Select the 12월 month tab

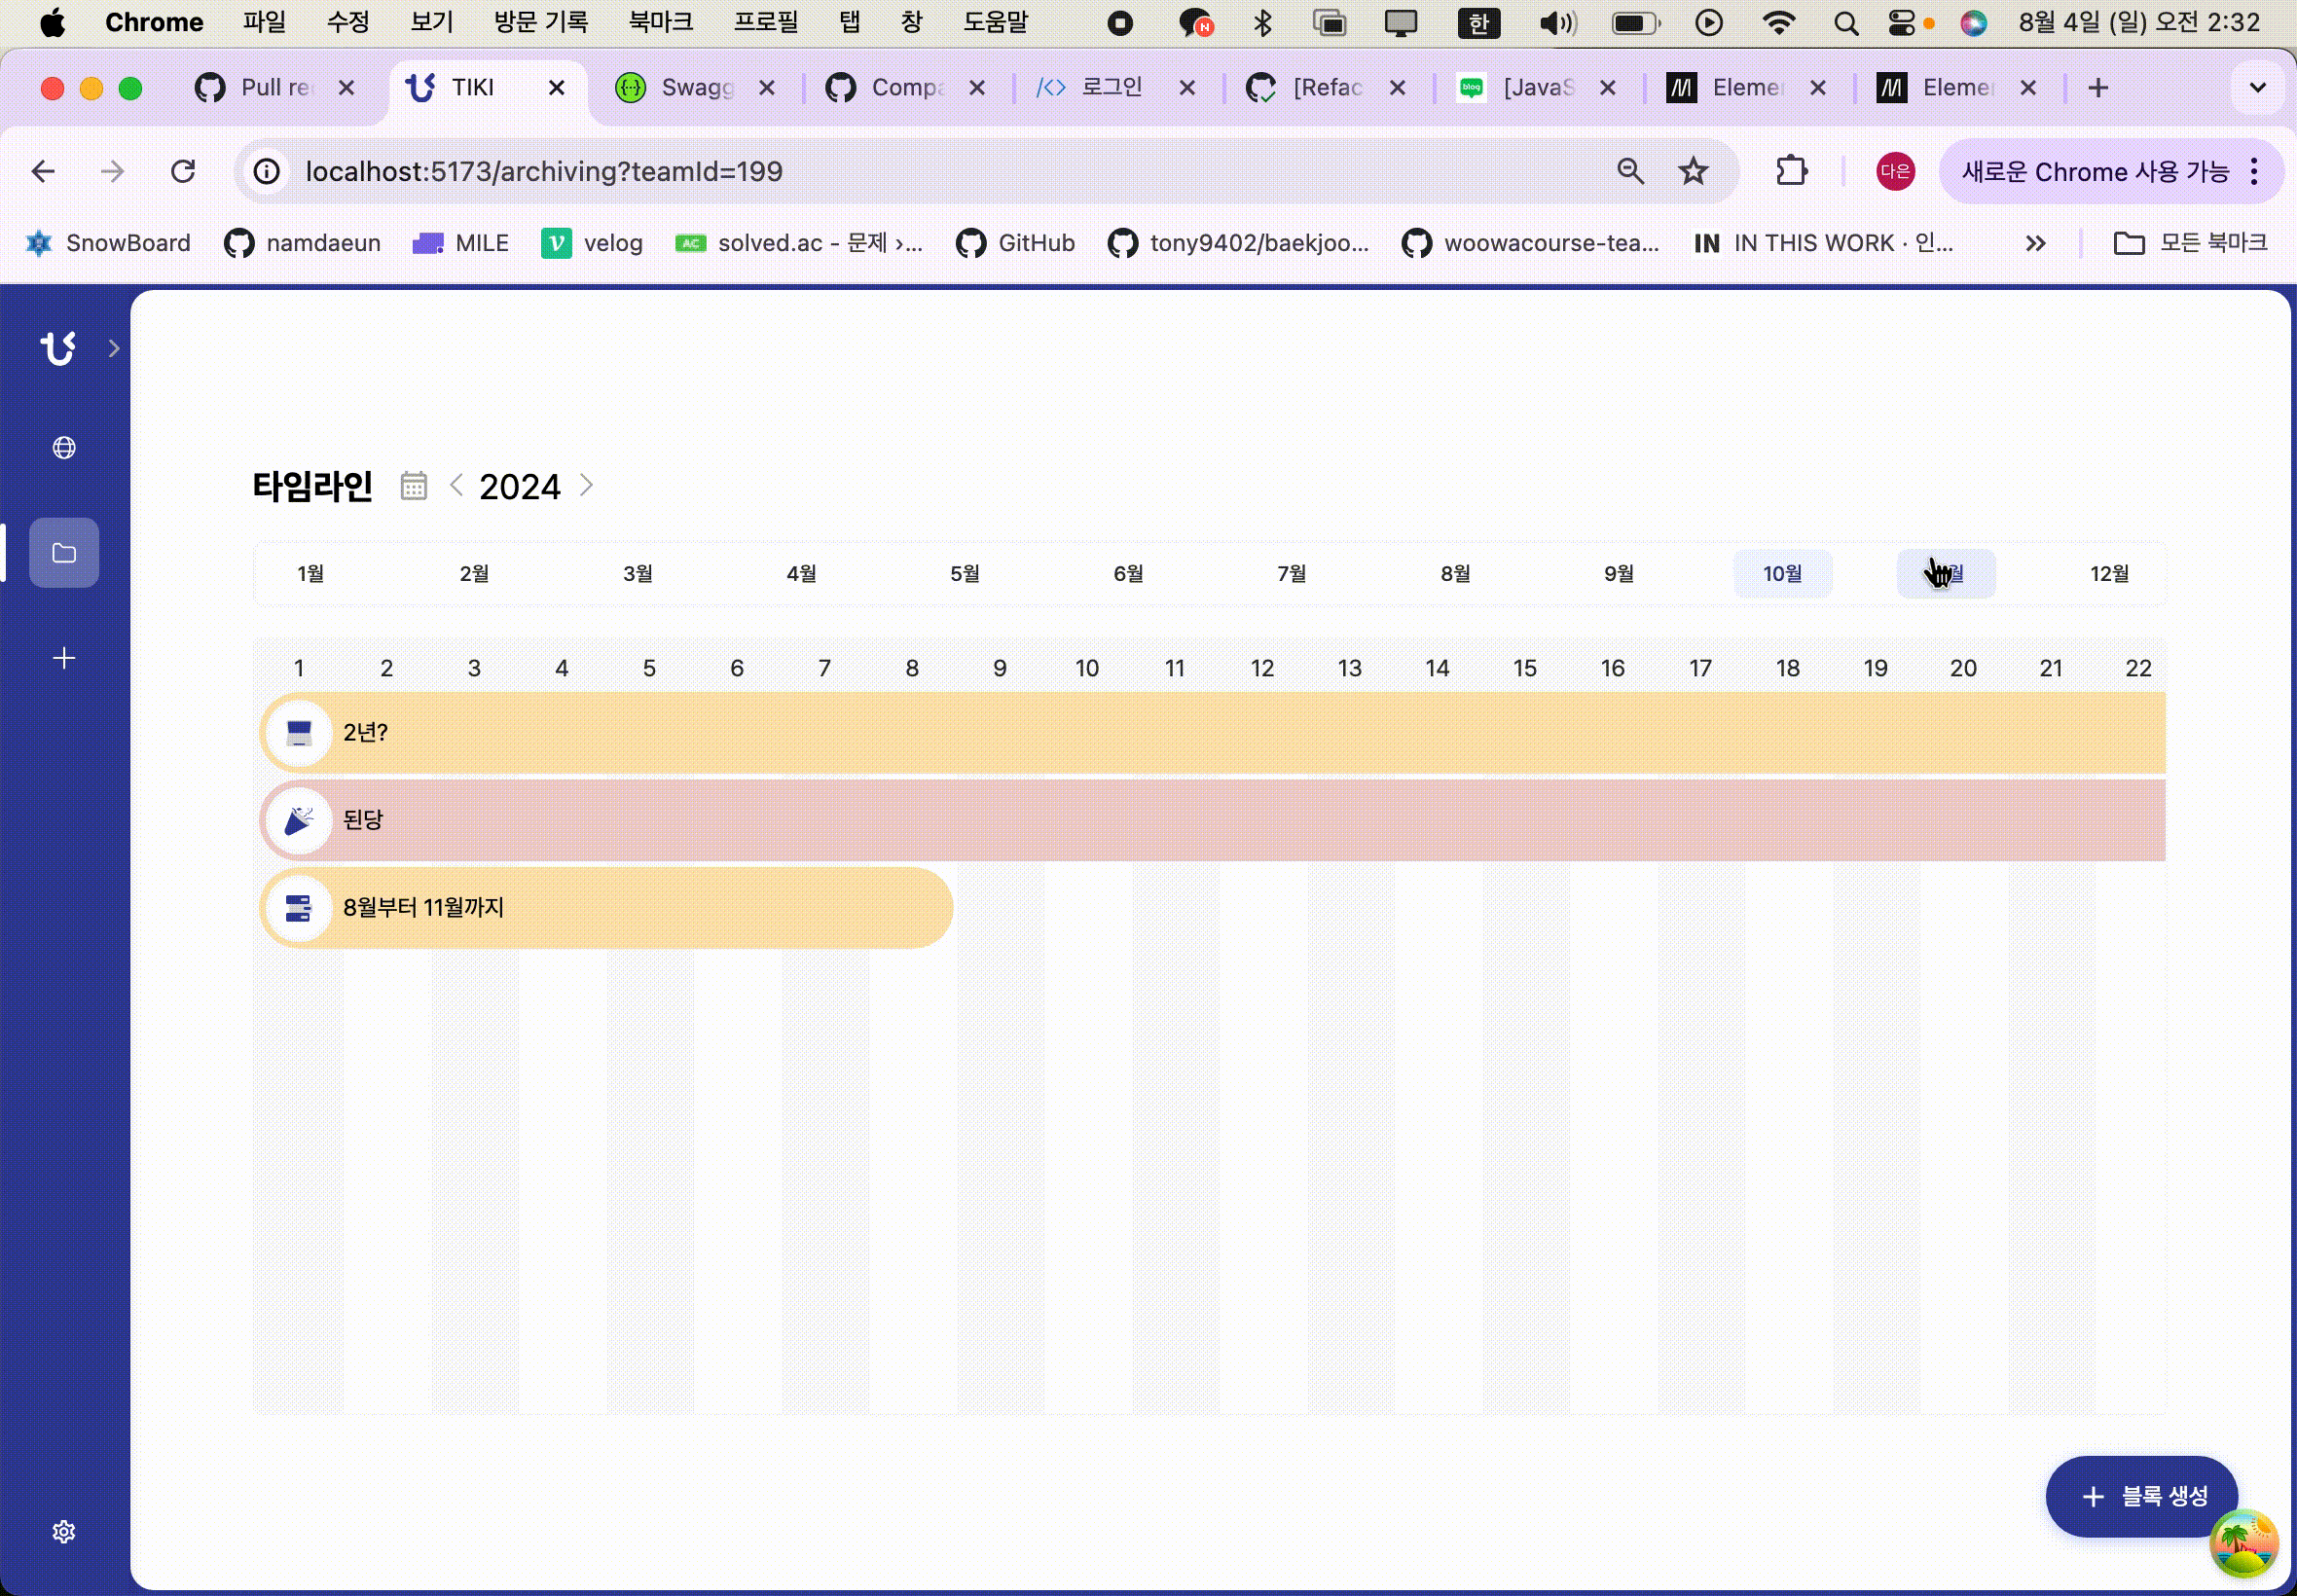point(2109,574)
